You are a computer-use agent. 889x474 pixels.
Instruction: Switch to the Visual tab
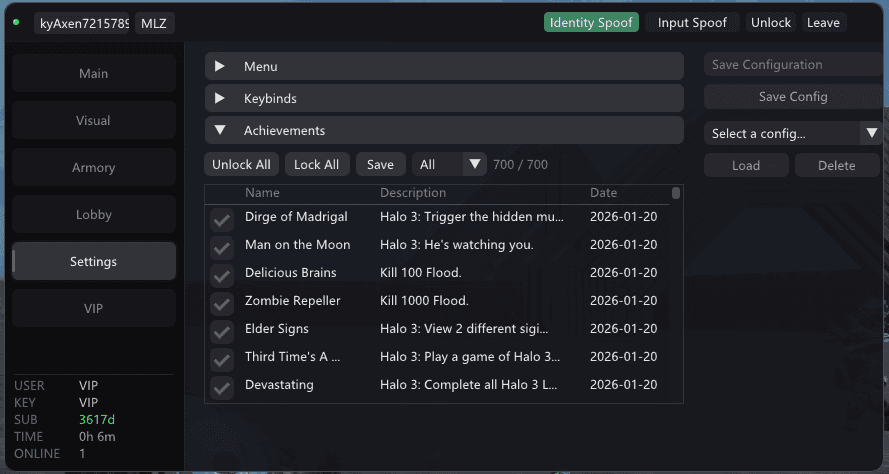tap(94, 120)
